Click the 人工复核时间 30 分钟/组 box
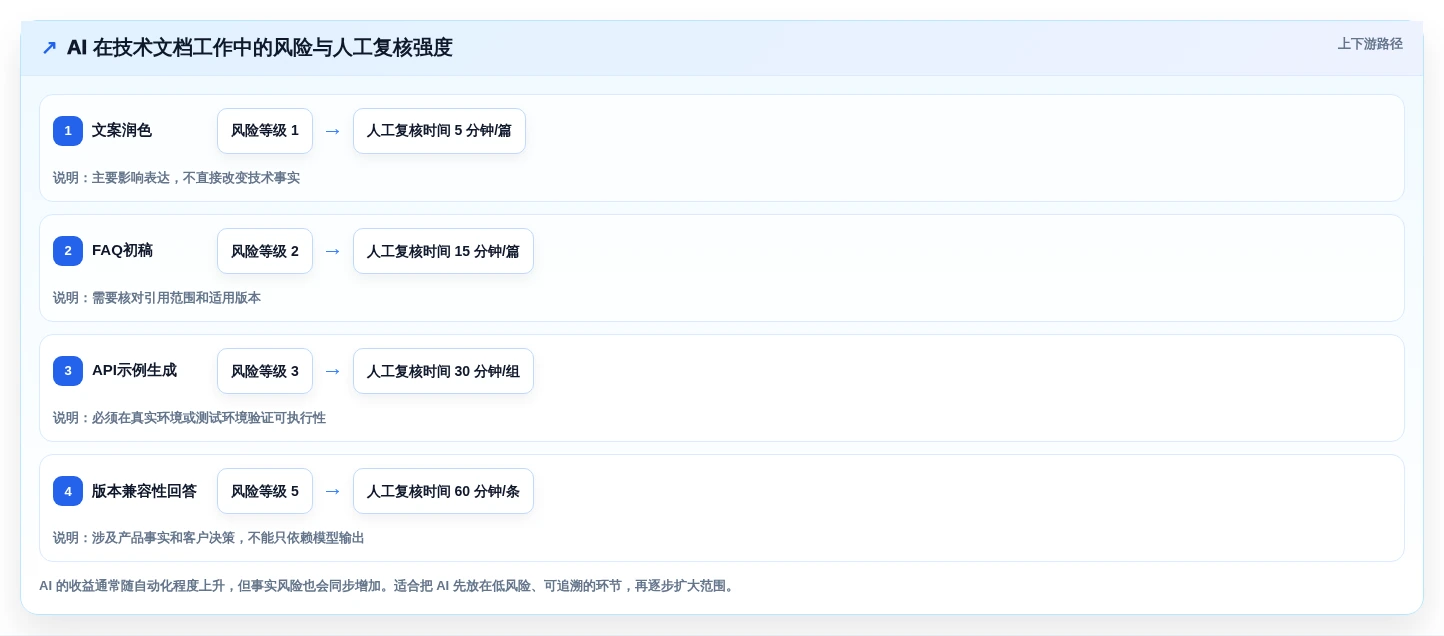 click(x=443, y=371)
